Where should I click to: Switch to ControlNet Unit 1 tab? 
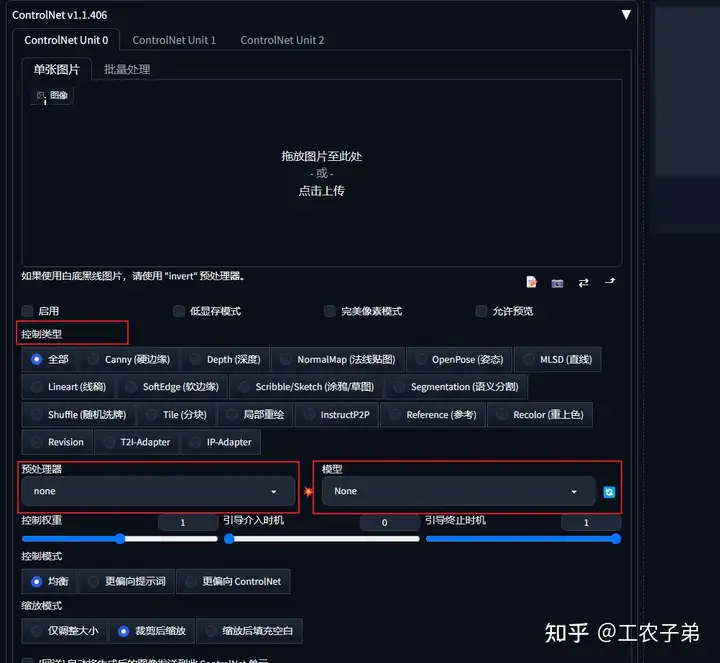tap(174, 40)
